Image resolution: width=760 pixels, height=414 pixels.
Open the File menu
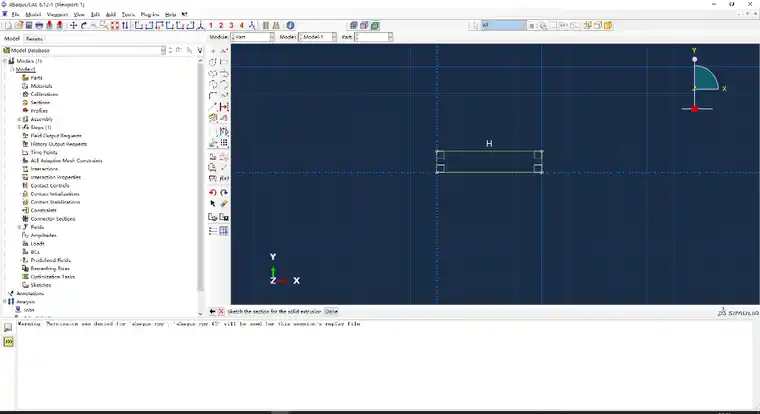[16, 15]
